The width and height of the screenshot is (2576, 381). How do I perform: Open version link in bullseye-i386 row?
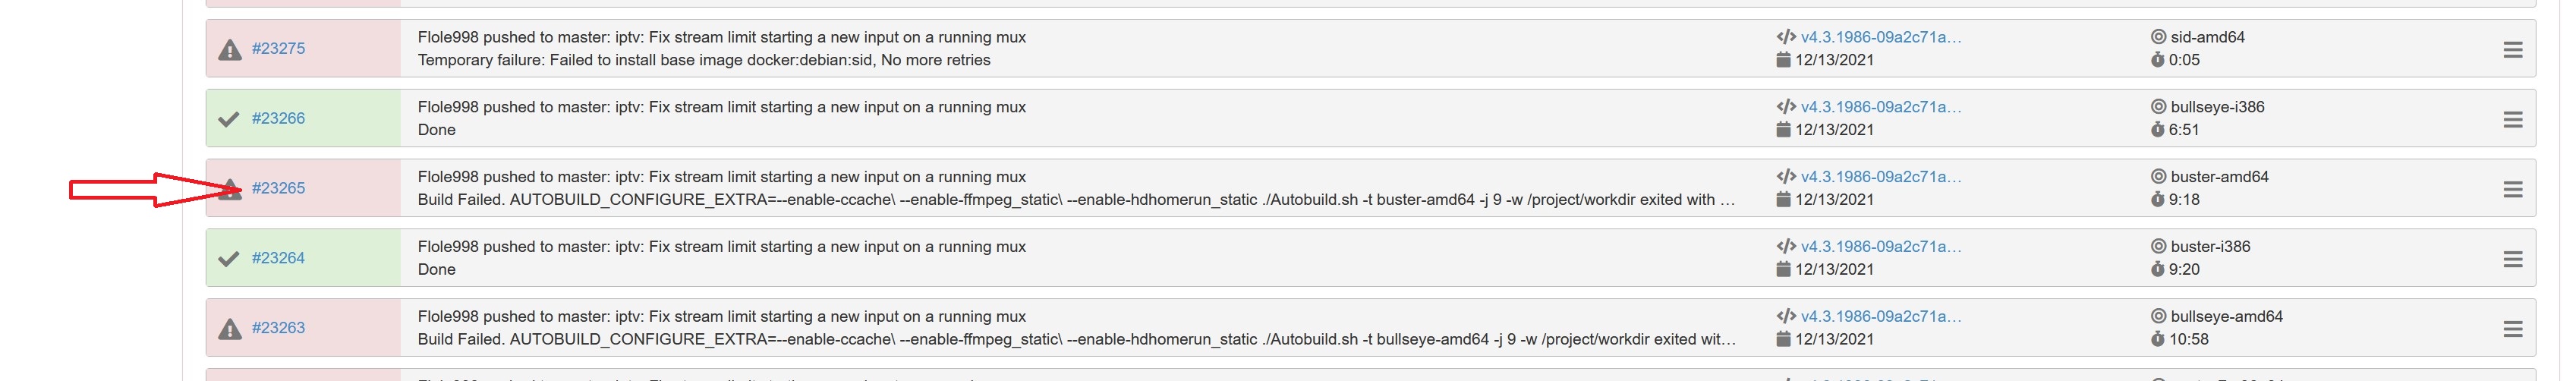[1880, 107]
